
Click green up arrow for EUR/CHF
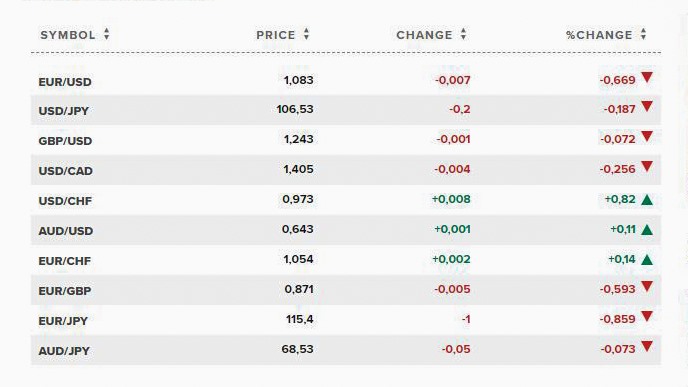click(647, 260)
